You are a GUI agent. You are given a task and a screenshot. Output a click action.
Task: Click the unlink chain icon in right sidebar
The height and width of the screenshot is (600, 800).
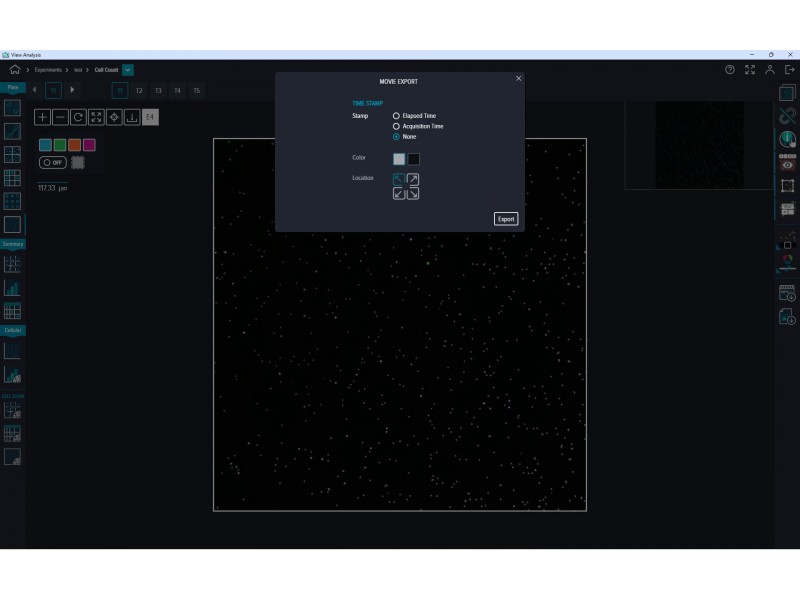point(787,116)
